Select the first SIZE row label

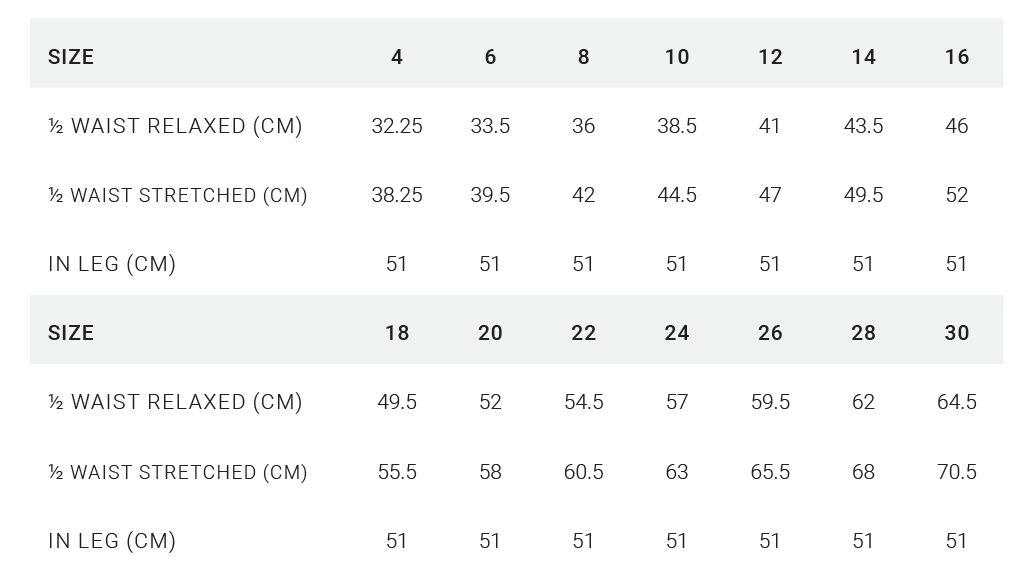(x=71, y=57)
